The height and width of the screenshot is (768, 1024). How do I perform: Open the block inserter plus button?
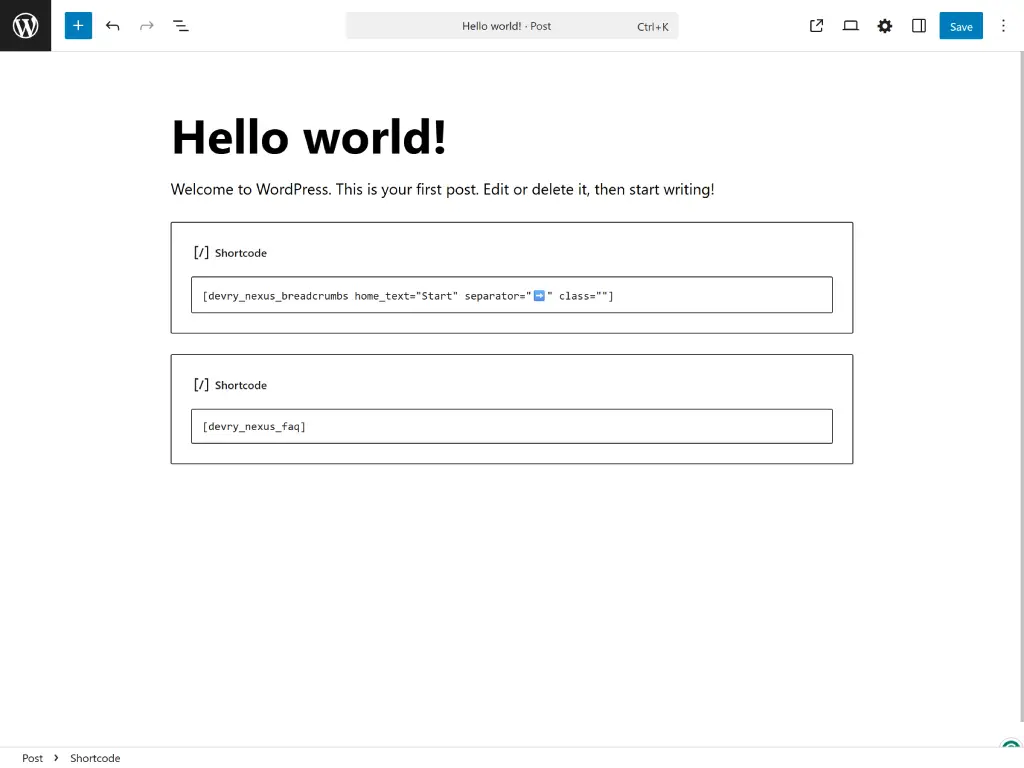[x=78, y=26]
